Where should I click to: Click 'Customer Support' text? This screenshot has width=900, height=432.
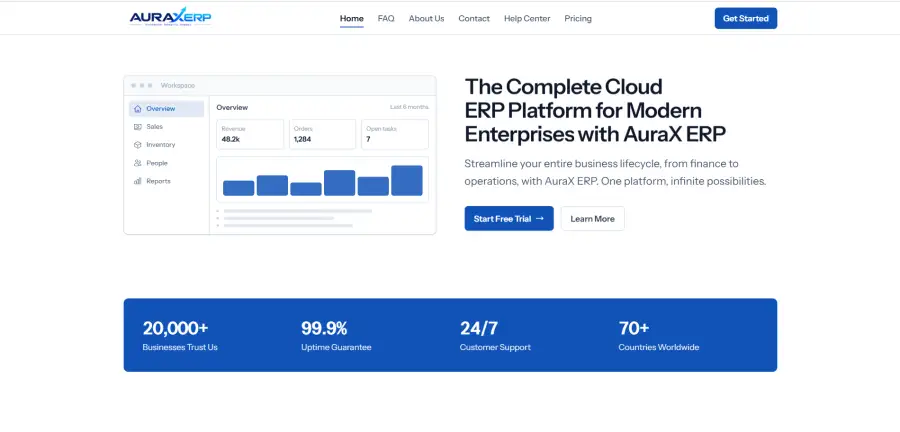(x=495, y=347)
